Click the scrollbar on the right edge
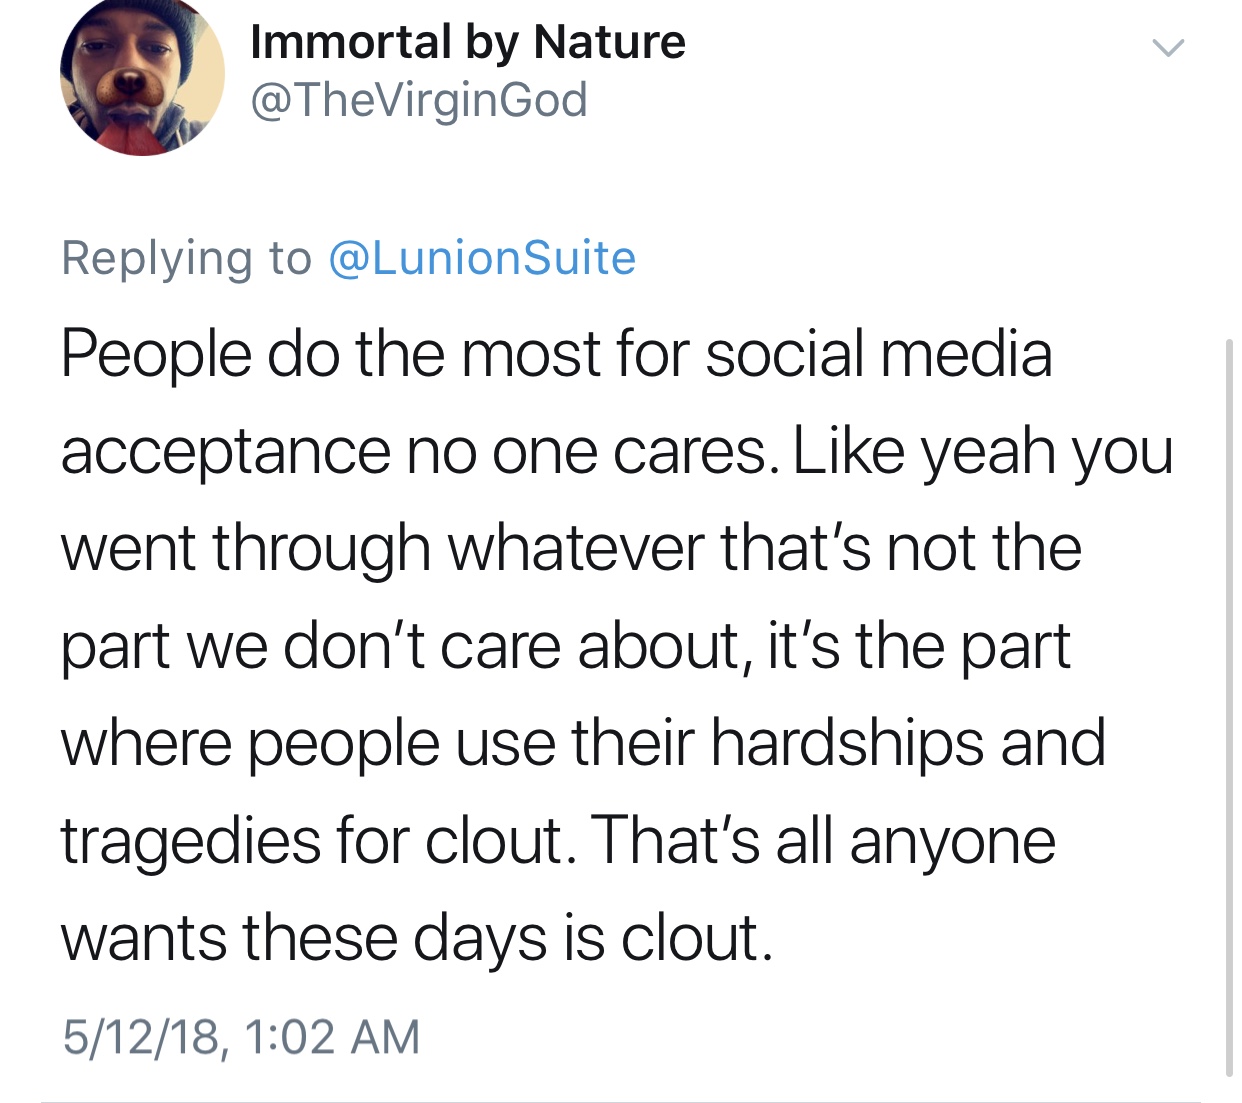Image resolution: width=1242 pixels, height=1103 pixels. click(x=1229, y=700)
